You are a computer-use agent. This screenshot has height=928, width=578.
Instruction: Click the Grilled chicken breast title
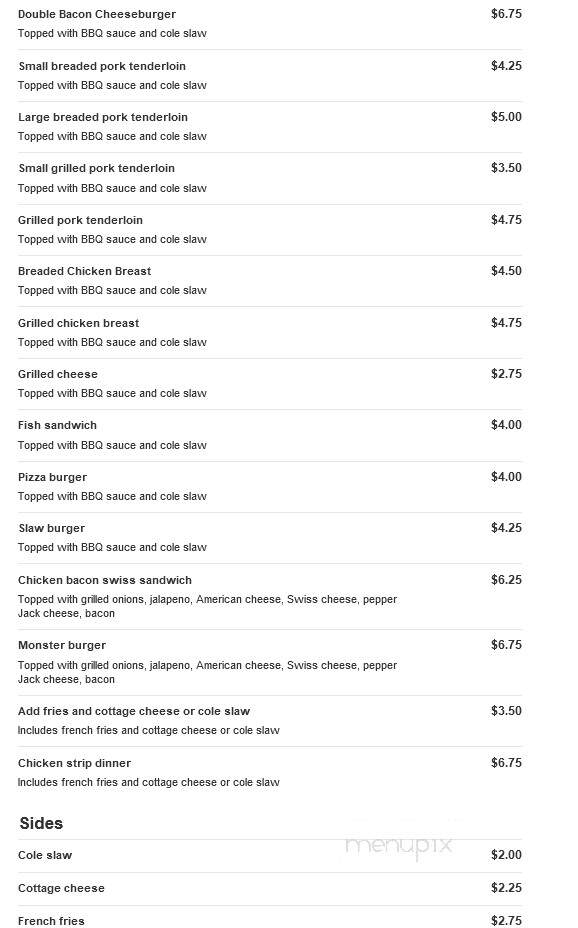pyautogui.click(x=78, y=323)
